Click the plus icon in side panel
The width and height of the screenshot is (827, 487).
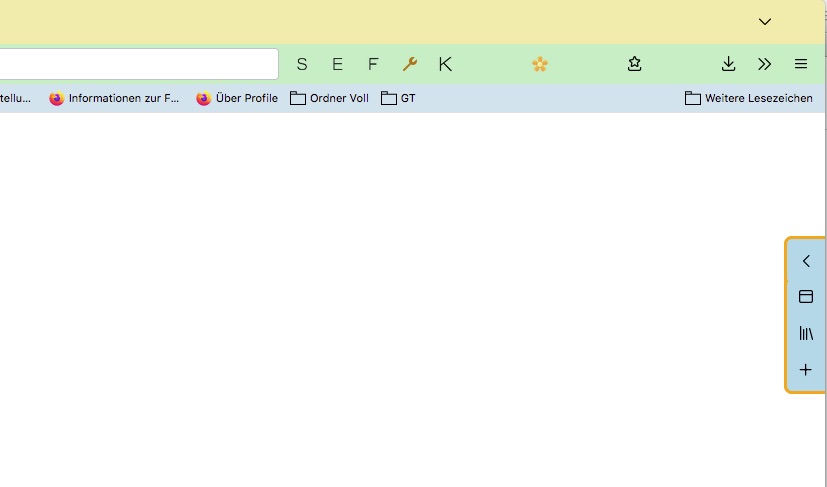coord(805,370)
